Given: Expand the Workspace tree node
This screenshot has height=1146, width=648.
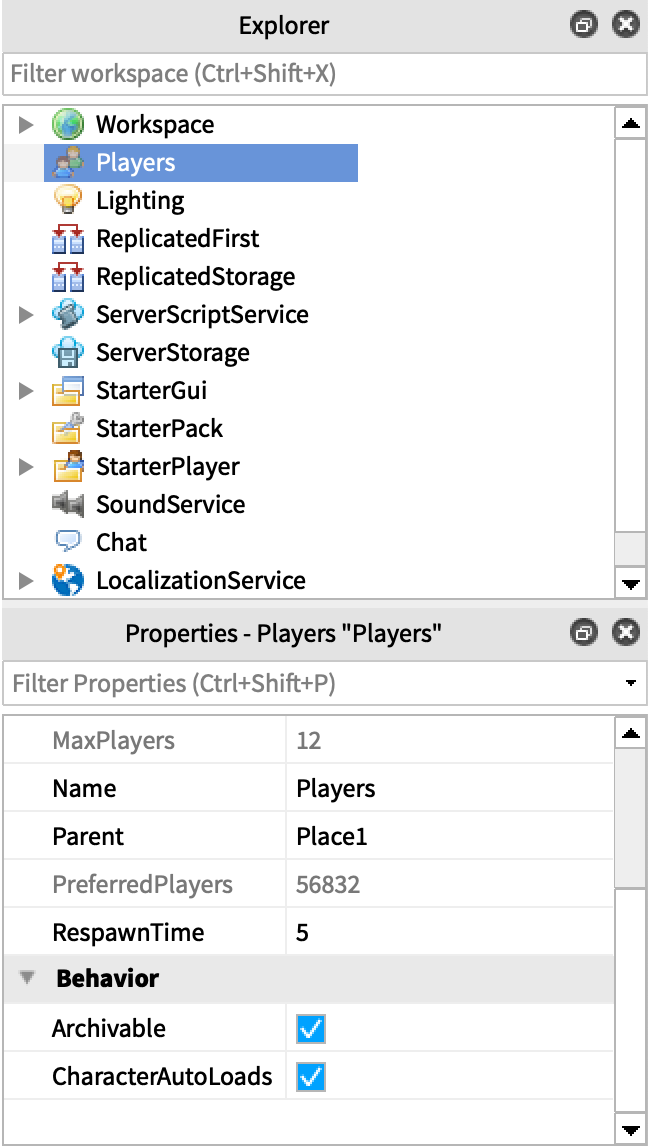Looking at the screenshot, I should 27,125.
